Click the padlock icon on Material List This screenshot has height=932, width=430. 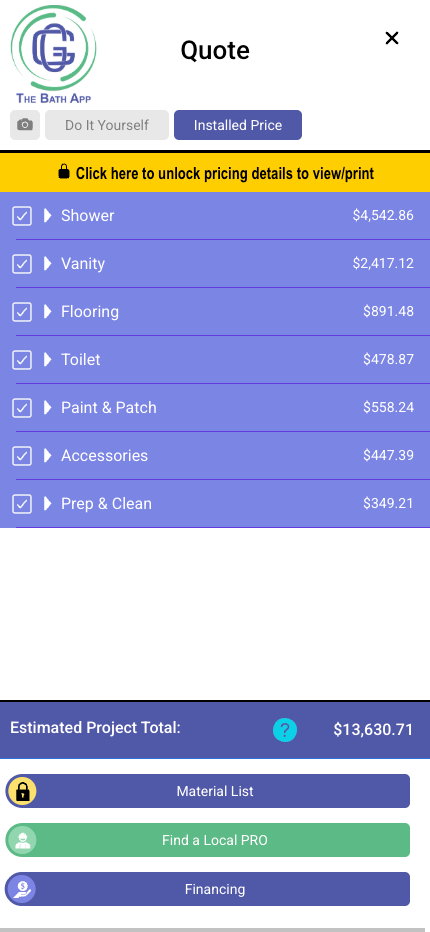(x=22, y=791)
